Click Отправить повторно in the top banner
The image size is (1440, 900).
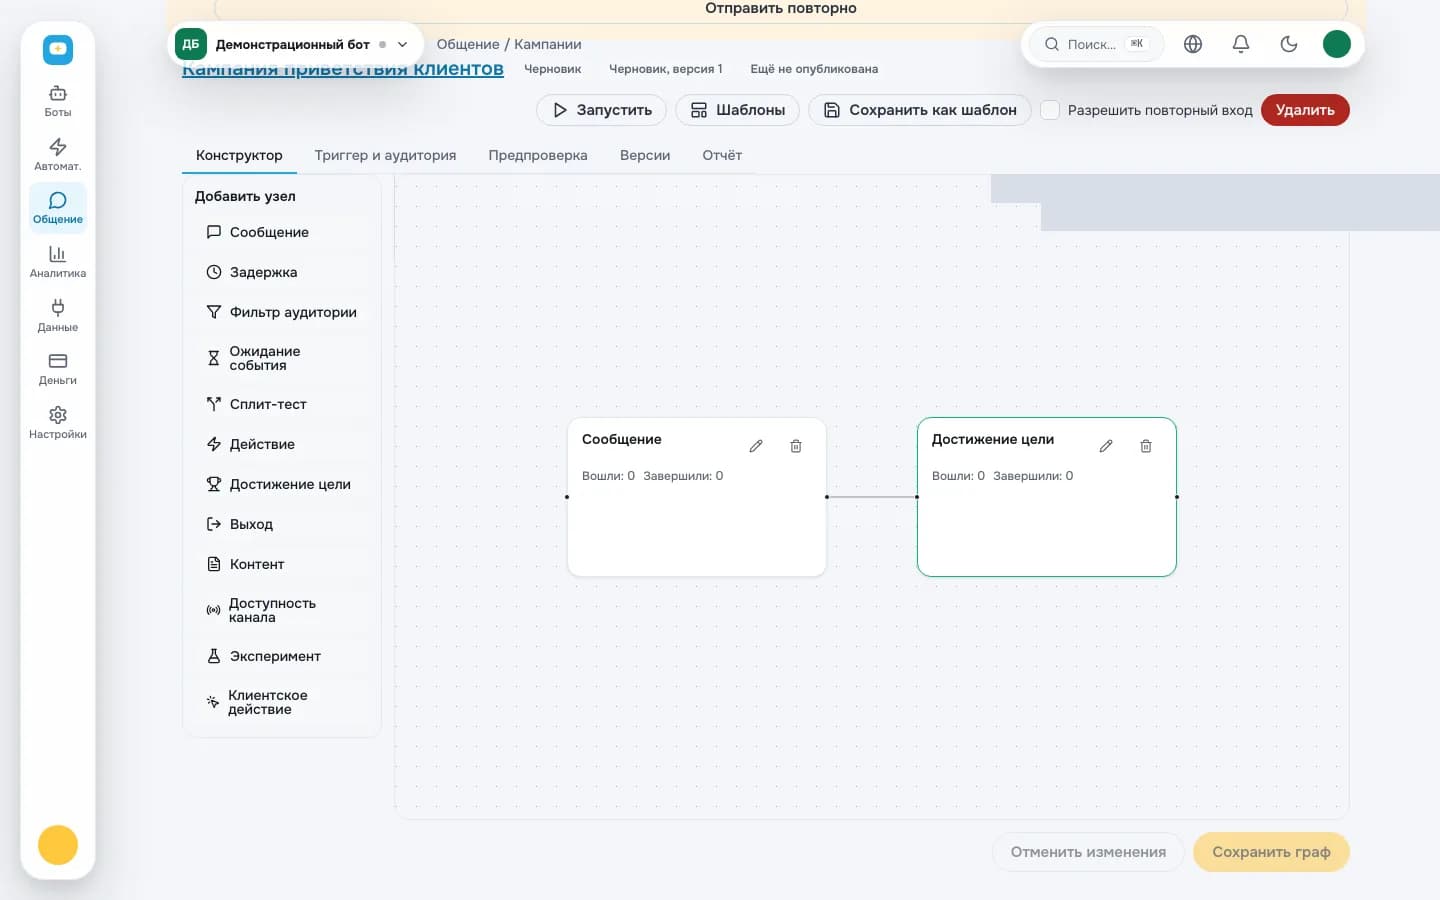point(781,9)
